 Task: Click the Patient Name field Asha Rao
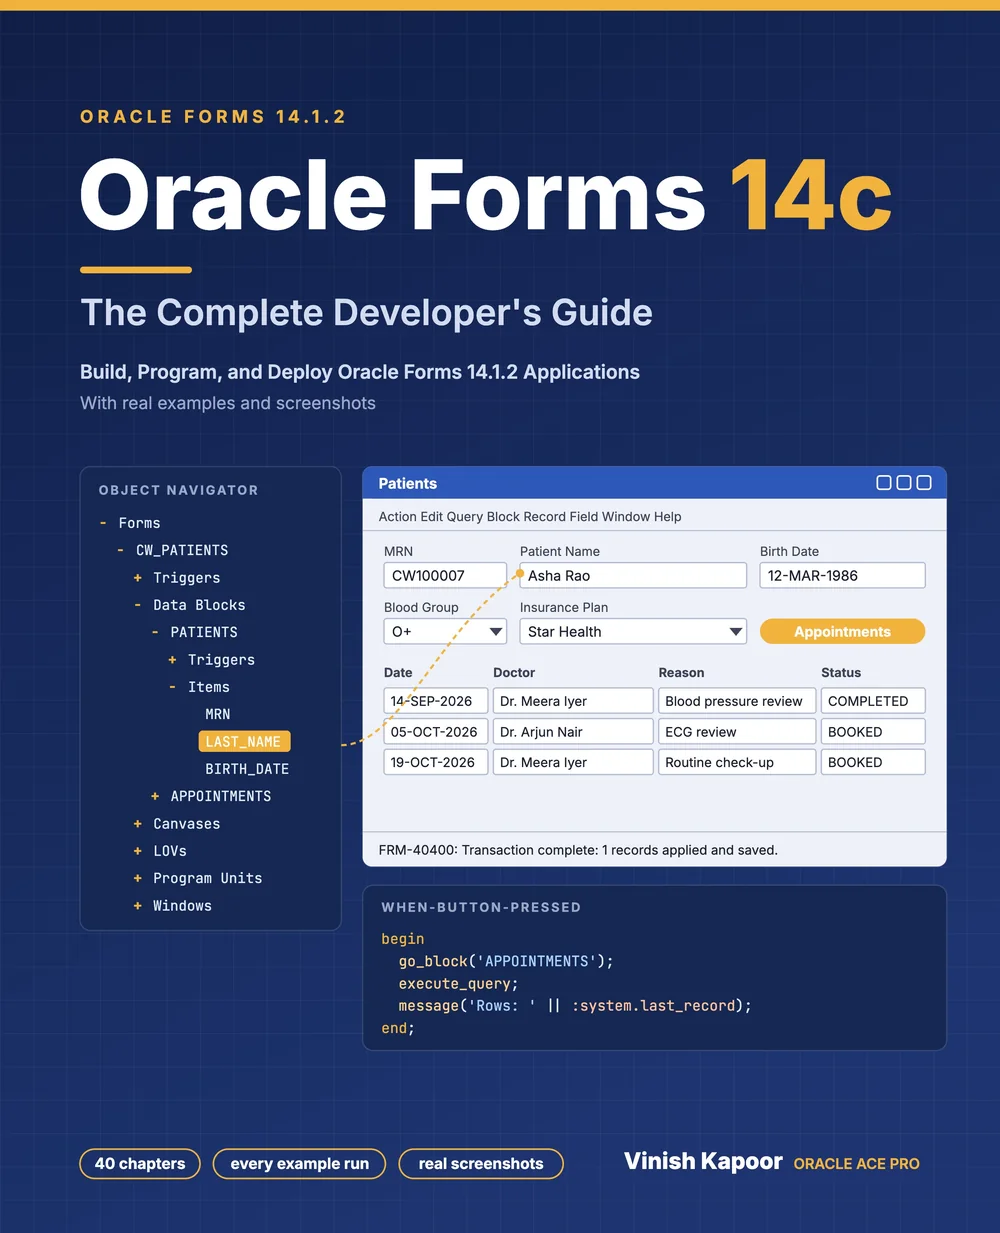click(633, 576)
